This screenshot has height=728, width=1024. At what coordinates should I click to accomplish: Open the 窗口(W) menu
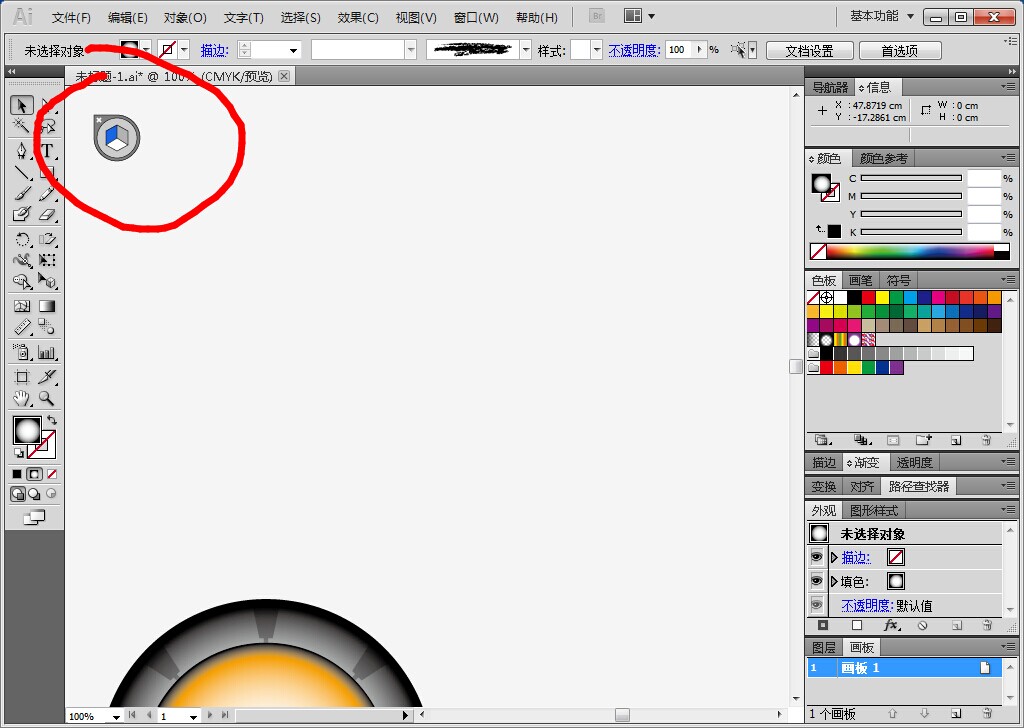(475, 18)
